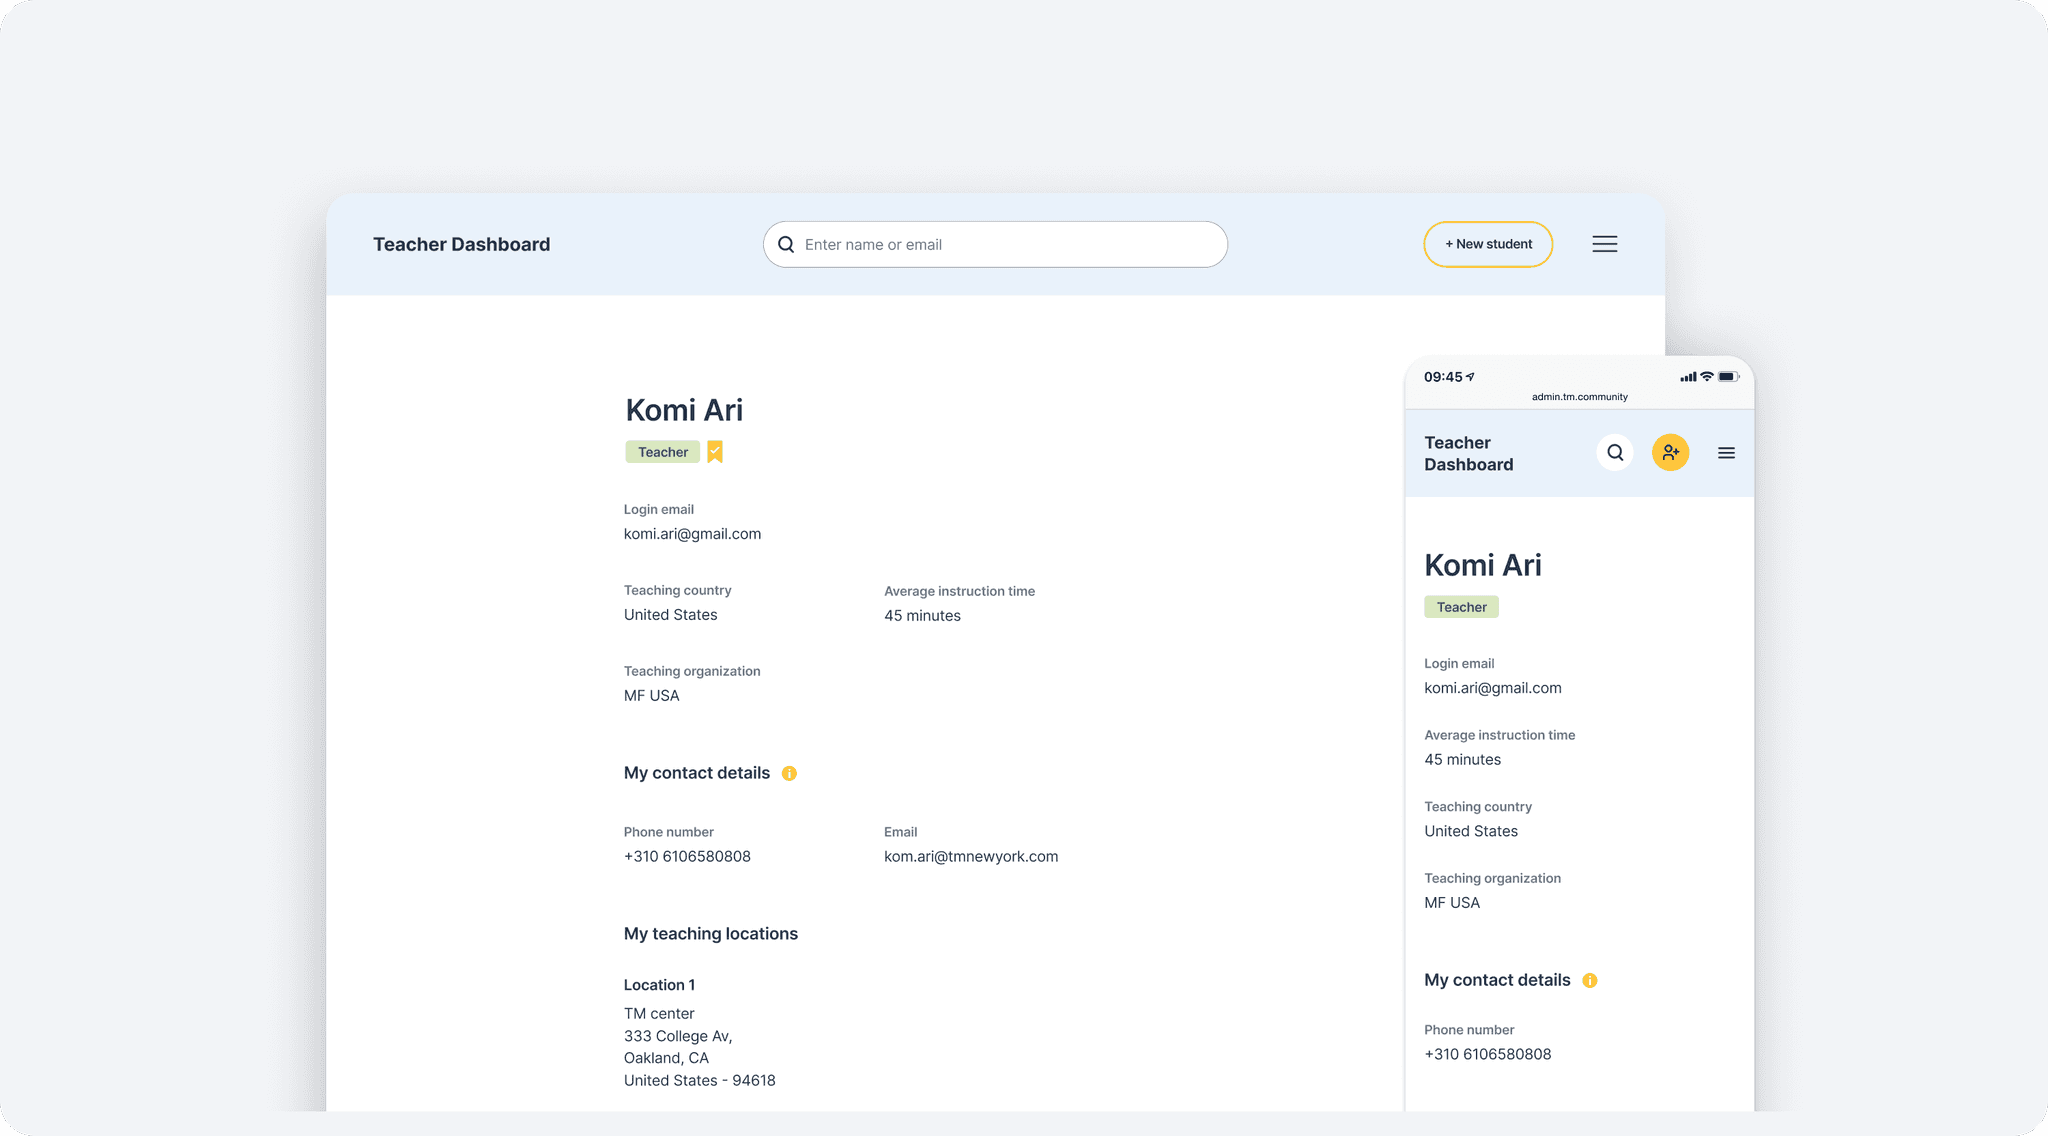Viewport: 2048px width, 1136px height.
Task: Tap the mobile Teacher Dashboard title
Action: 1468,453
